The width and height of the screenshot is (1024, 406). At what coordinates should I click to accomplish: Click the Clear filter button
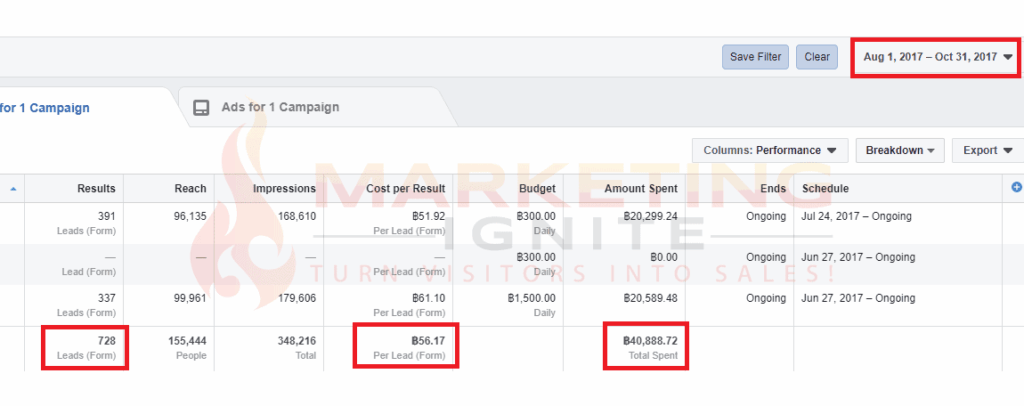coord(817,57)
